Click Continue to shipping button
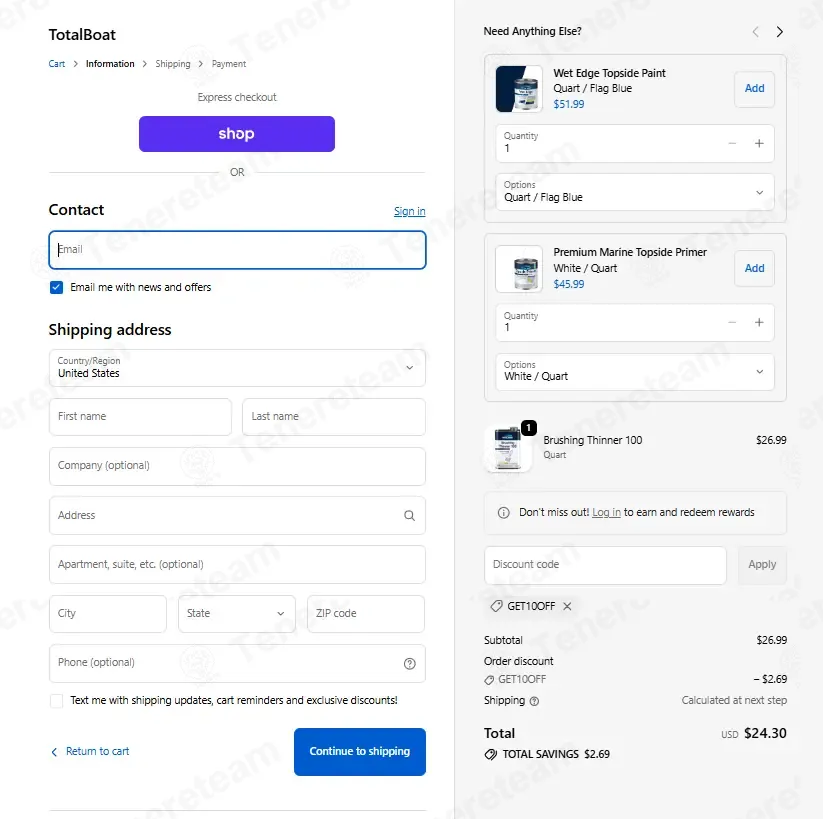 (x=360, y=751)
